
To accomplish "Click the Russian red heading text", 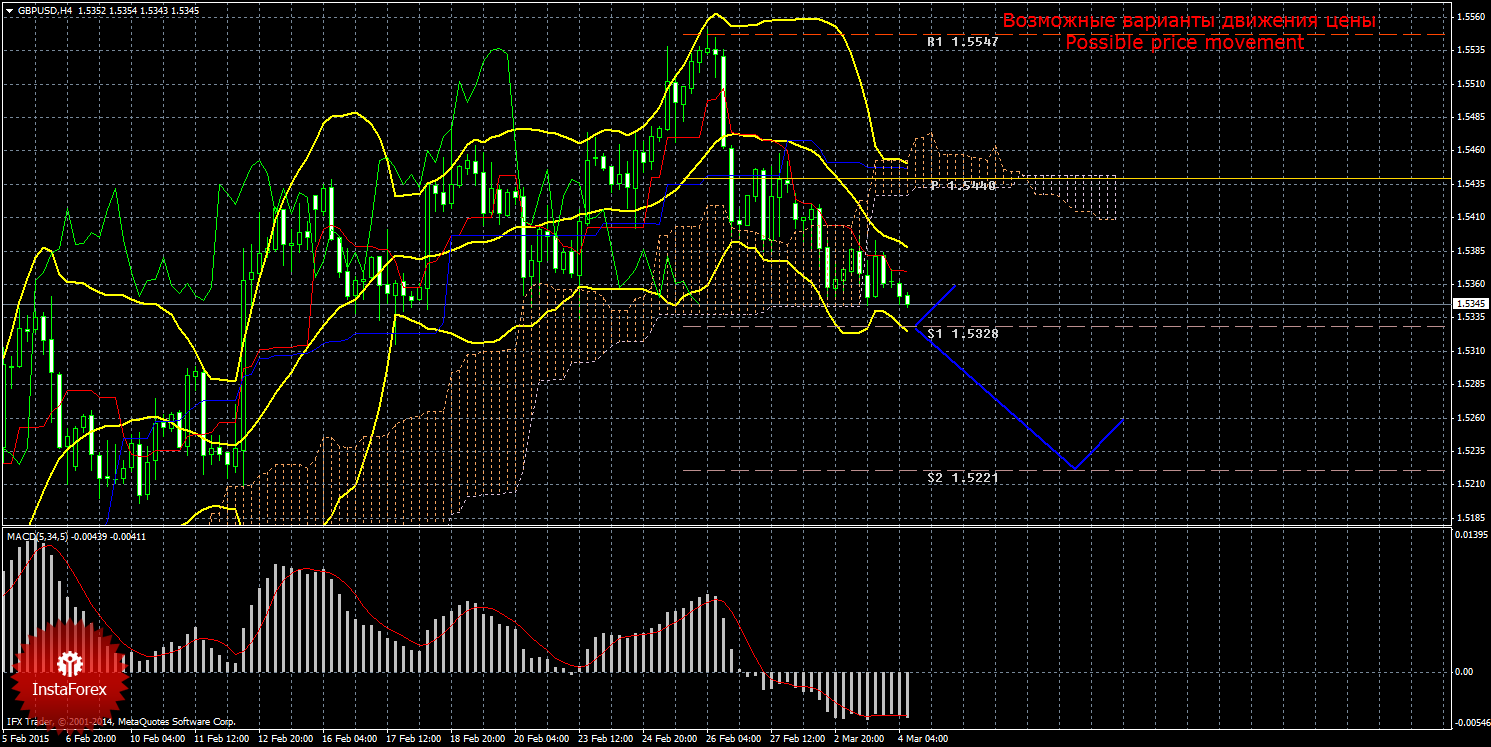I will tap(1189, 21).
